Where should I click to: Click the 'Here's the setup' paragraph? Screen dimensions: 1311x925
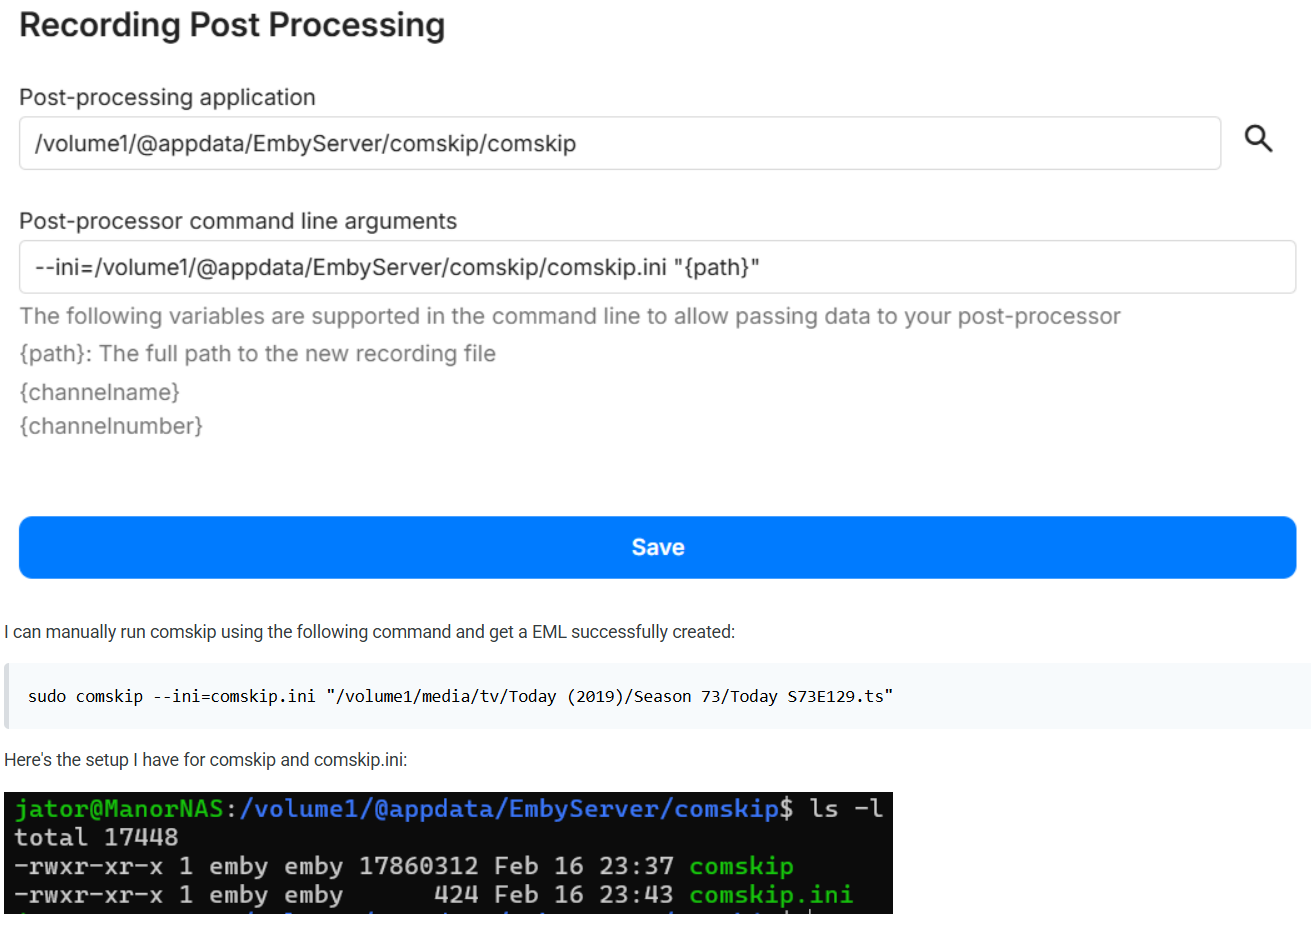(205, 760)
